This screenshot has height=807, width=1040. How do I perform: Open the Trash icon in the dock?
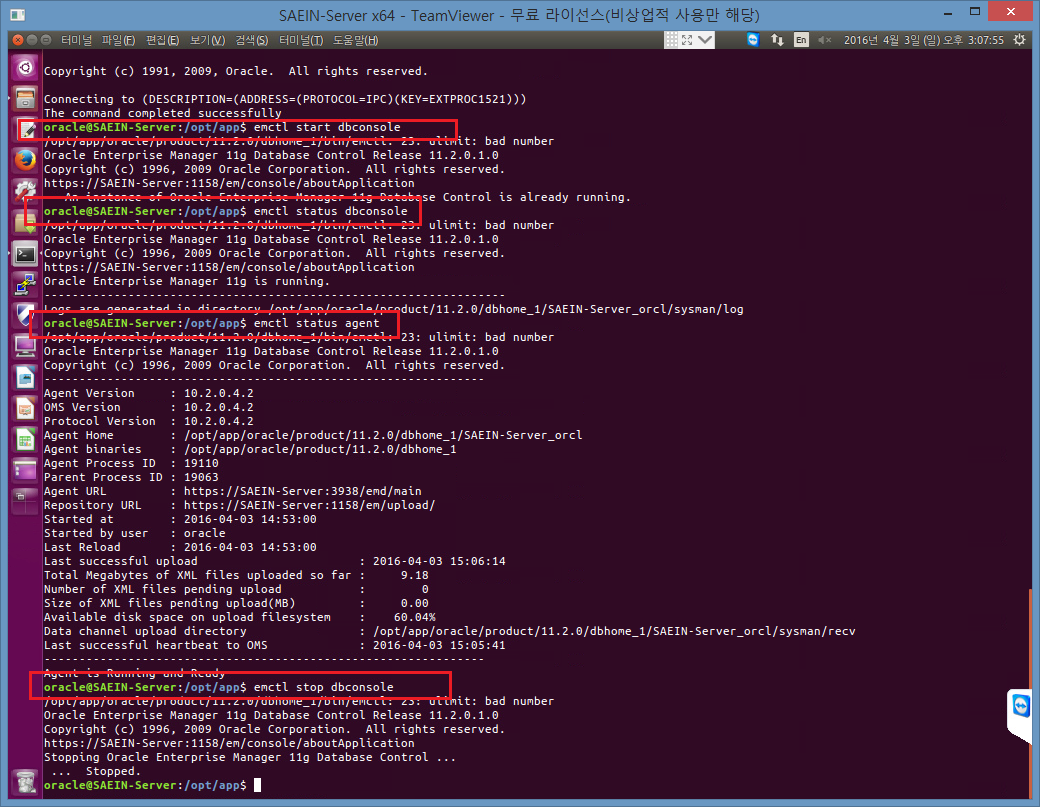click(25, 780)
